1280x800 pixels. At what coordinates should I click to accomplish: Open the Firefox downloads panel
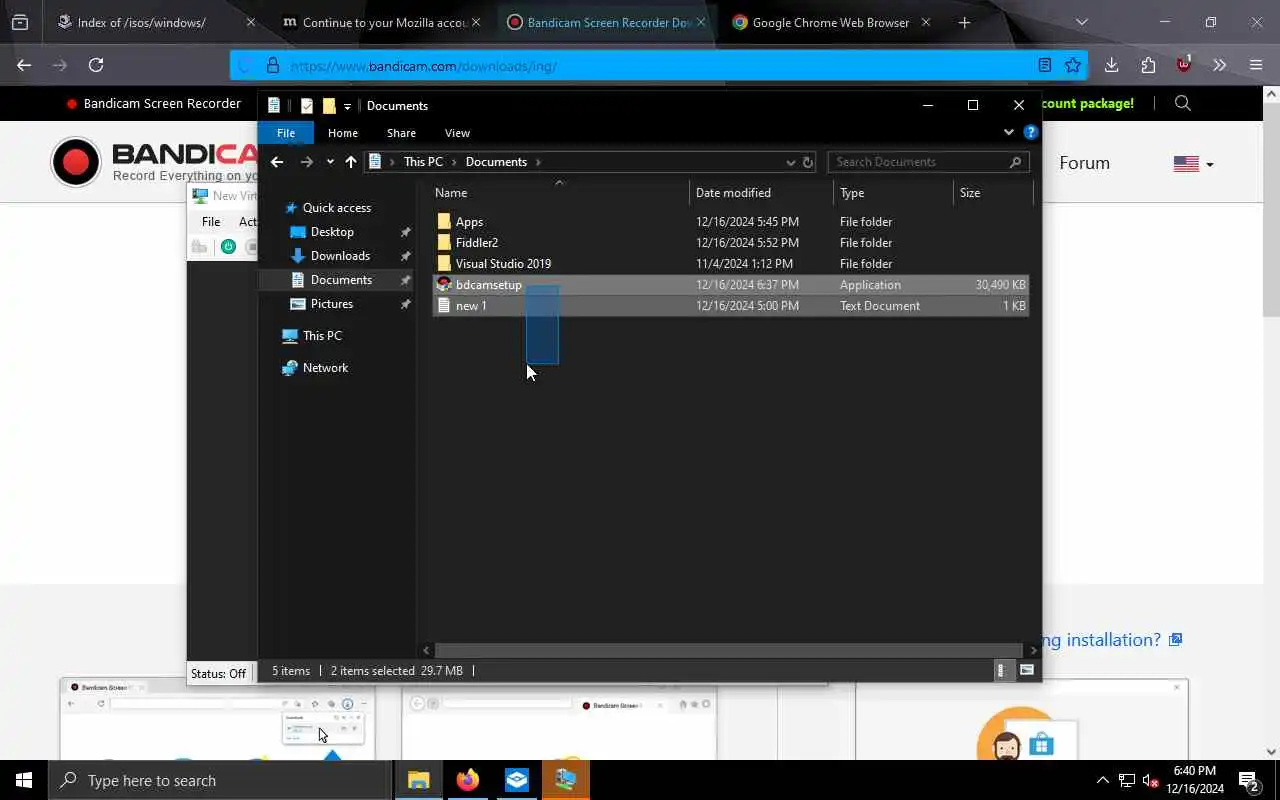coord(1111,65)
